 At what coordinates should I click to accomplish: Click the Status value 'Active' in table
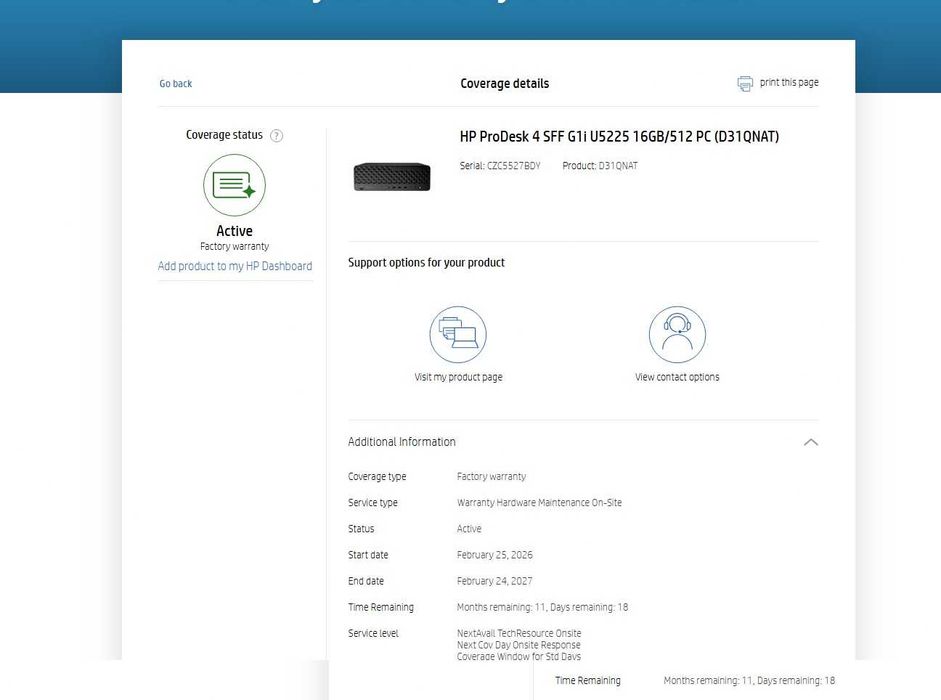click(x=469, y=529)
